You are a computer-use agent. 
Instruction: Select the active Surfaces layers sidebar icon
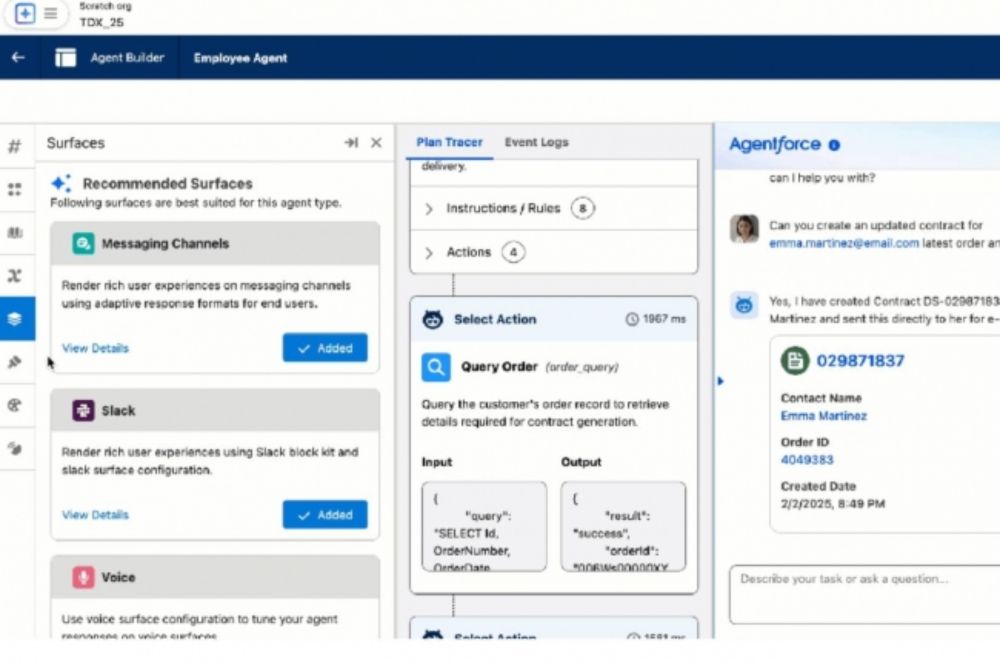click(x=15, y=318)
